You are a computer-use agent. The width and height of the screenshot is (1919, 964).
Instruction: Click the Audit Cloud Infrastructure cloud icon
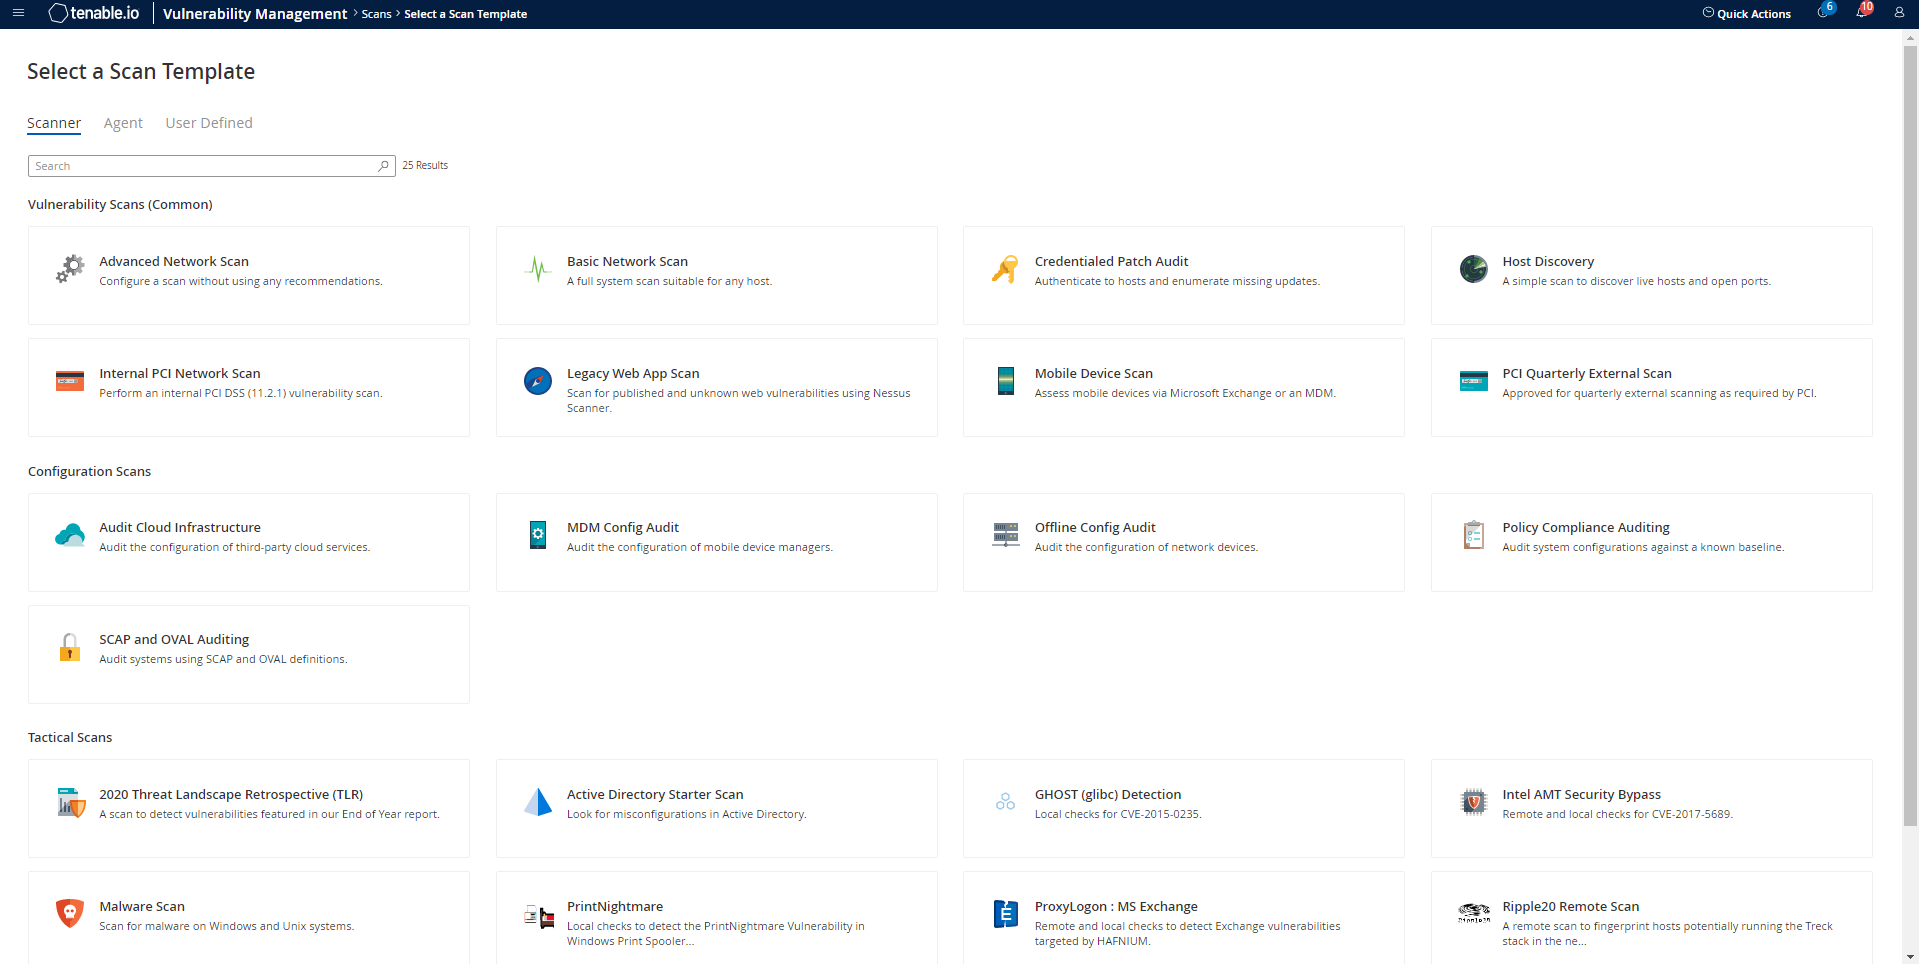(70, 536)
